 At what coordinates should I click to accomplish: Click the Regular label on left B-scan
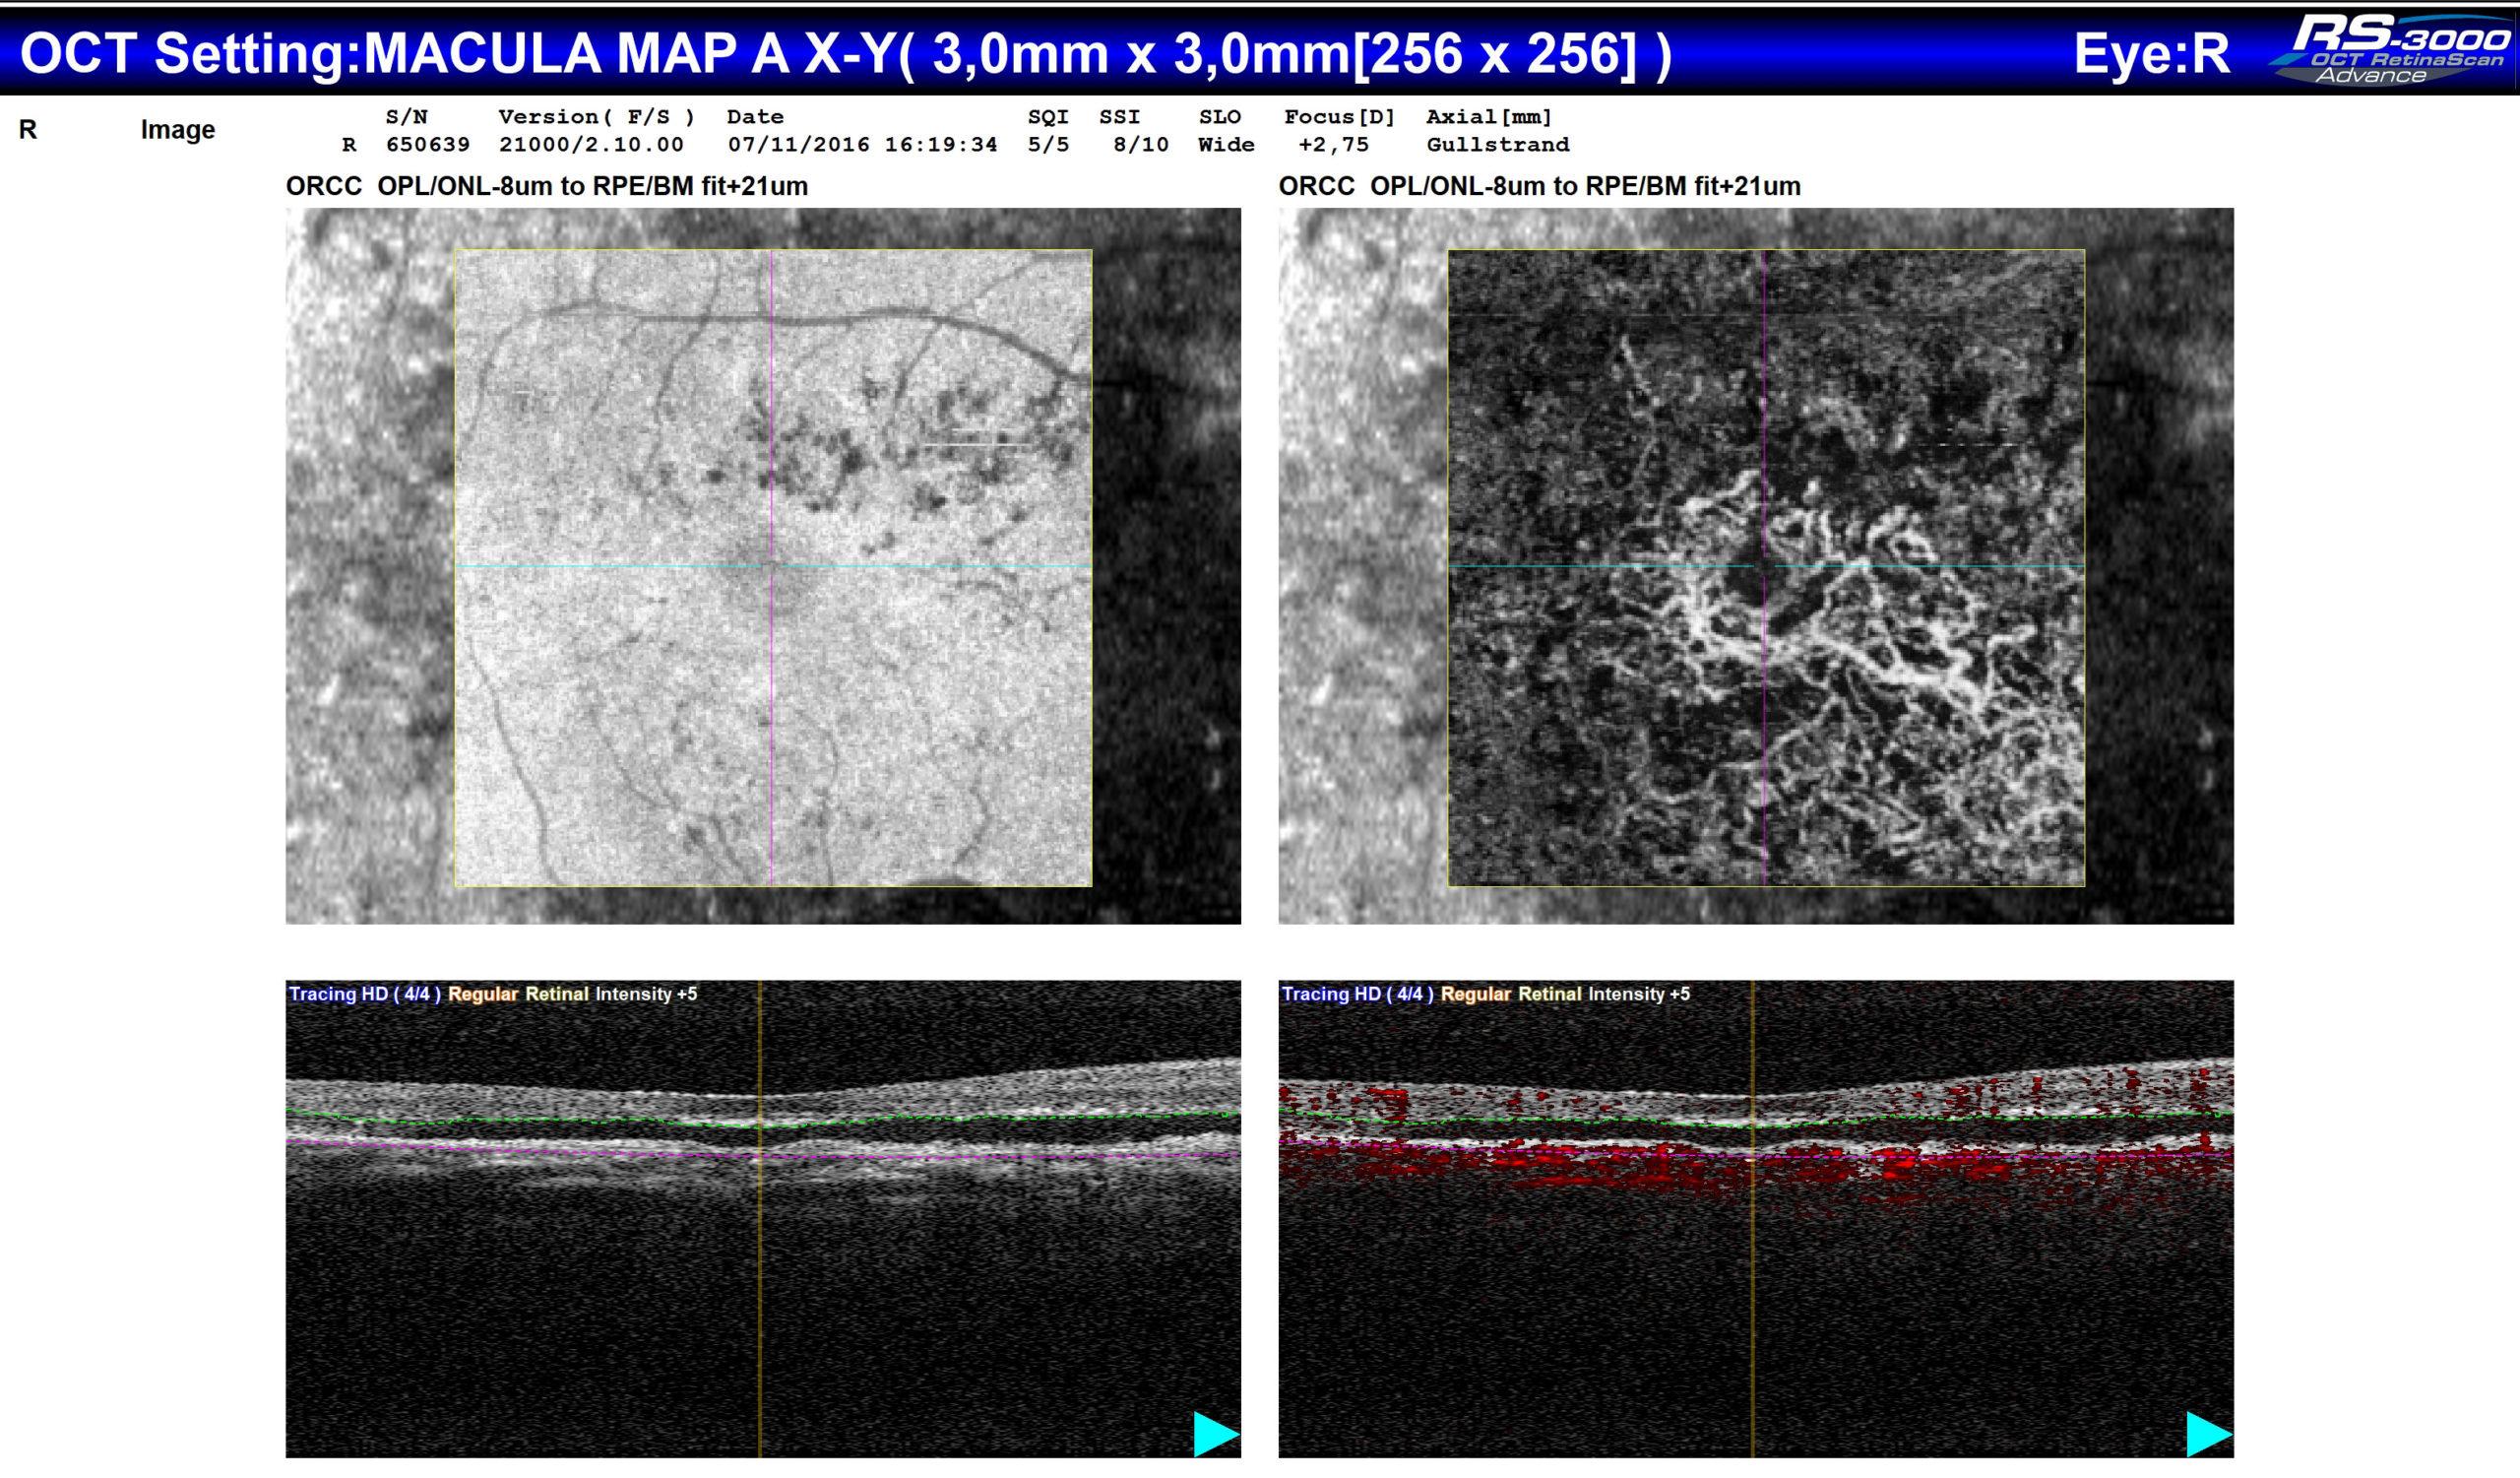click(483, 994)
